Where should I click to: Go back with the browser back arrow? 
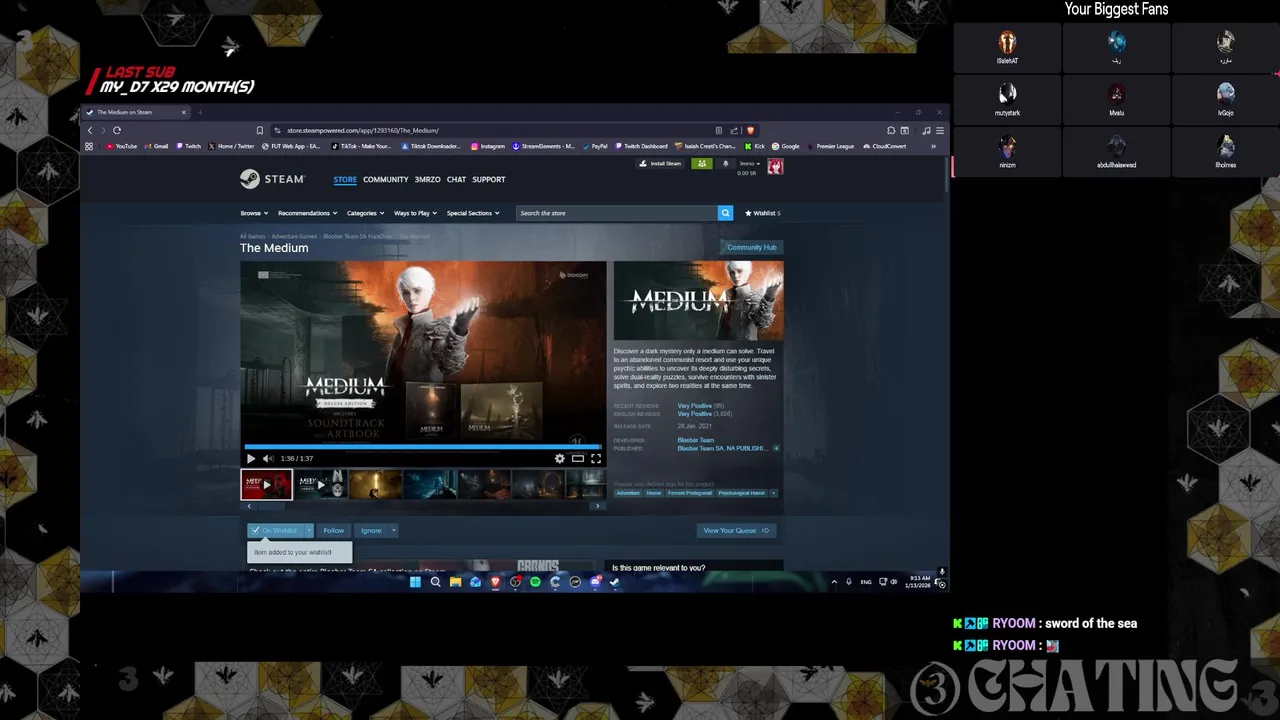click(x=90, y=130)
